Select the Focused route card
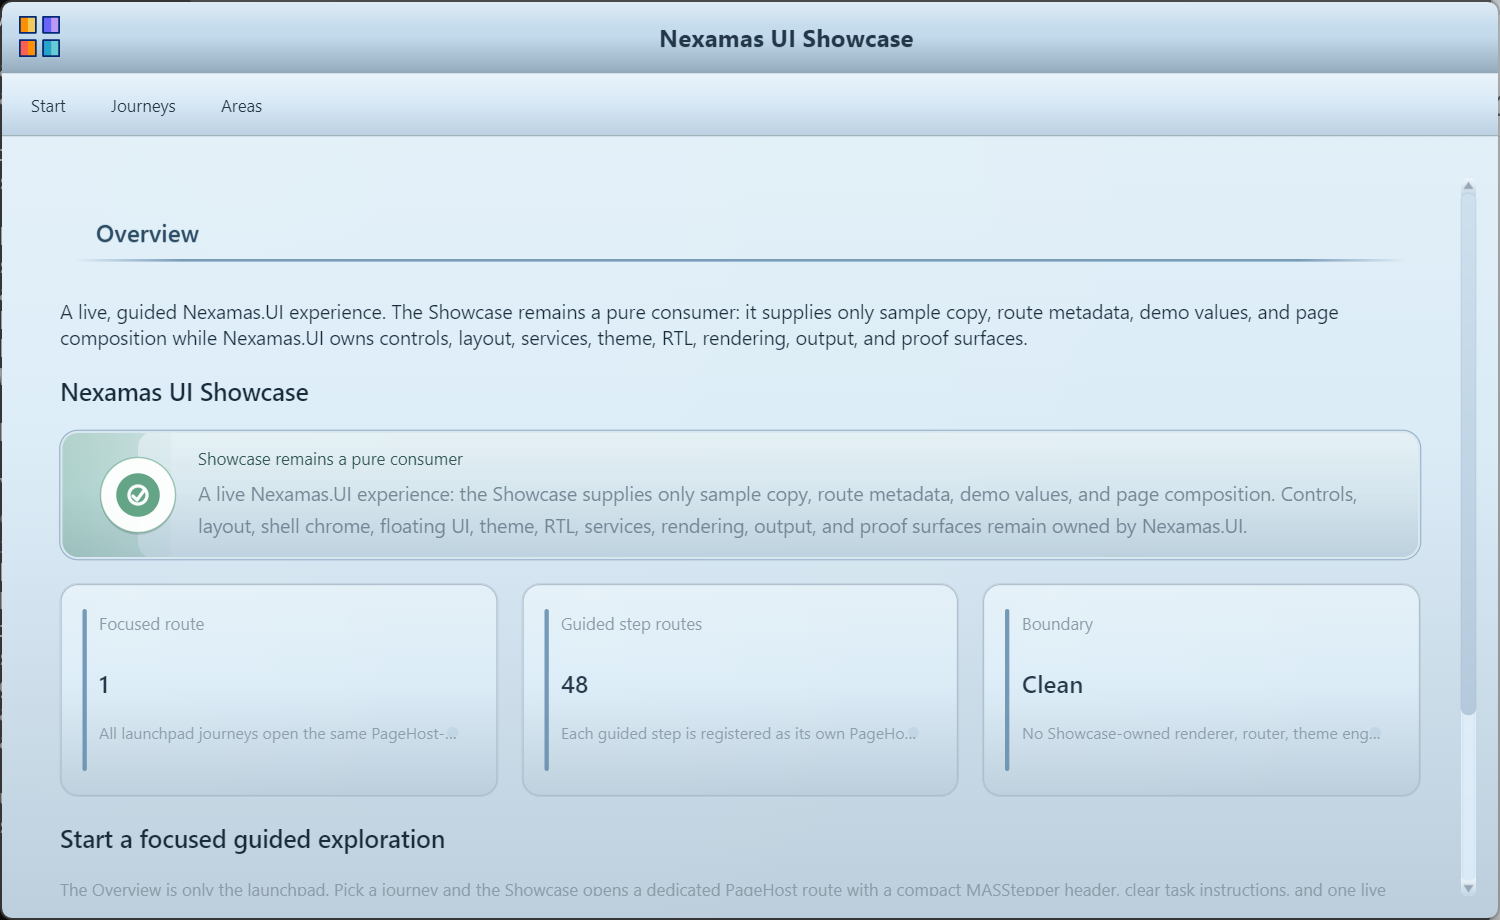The height and width of the screenshot is (920, 1500). pos(279,690)
